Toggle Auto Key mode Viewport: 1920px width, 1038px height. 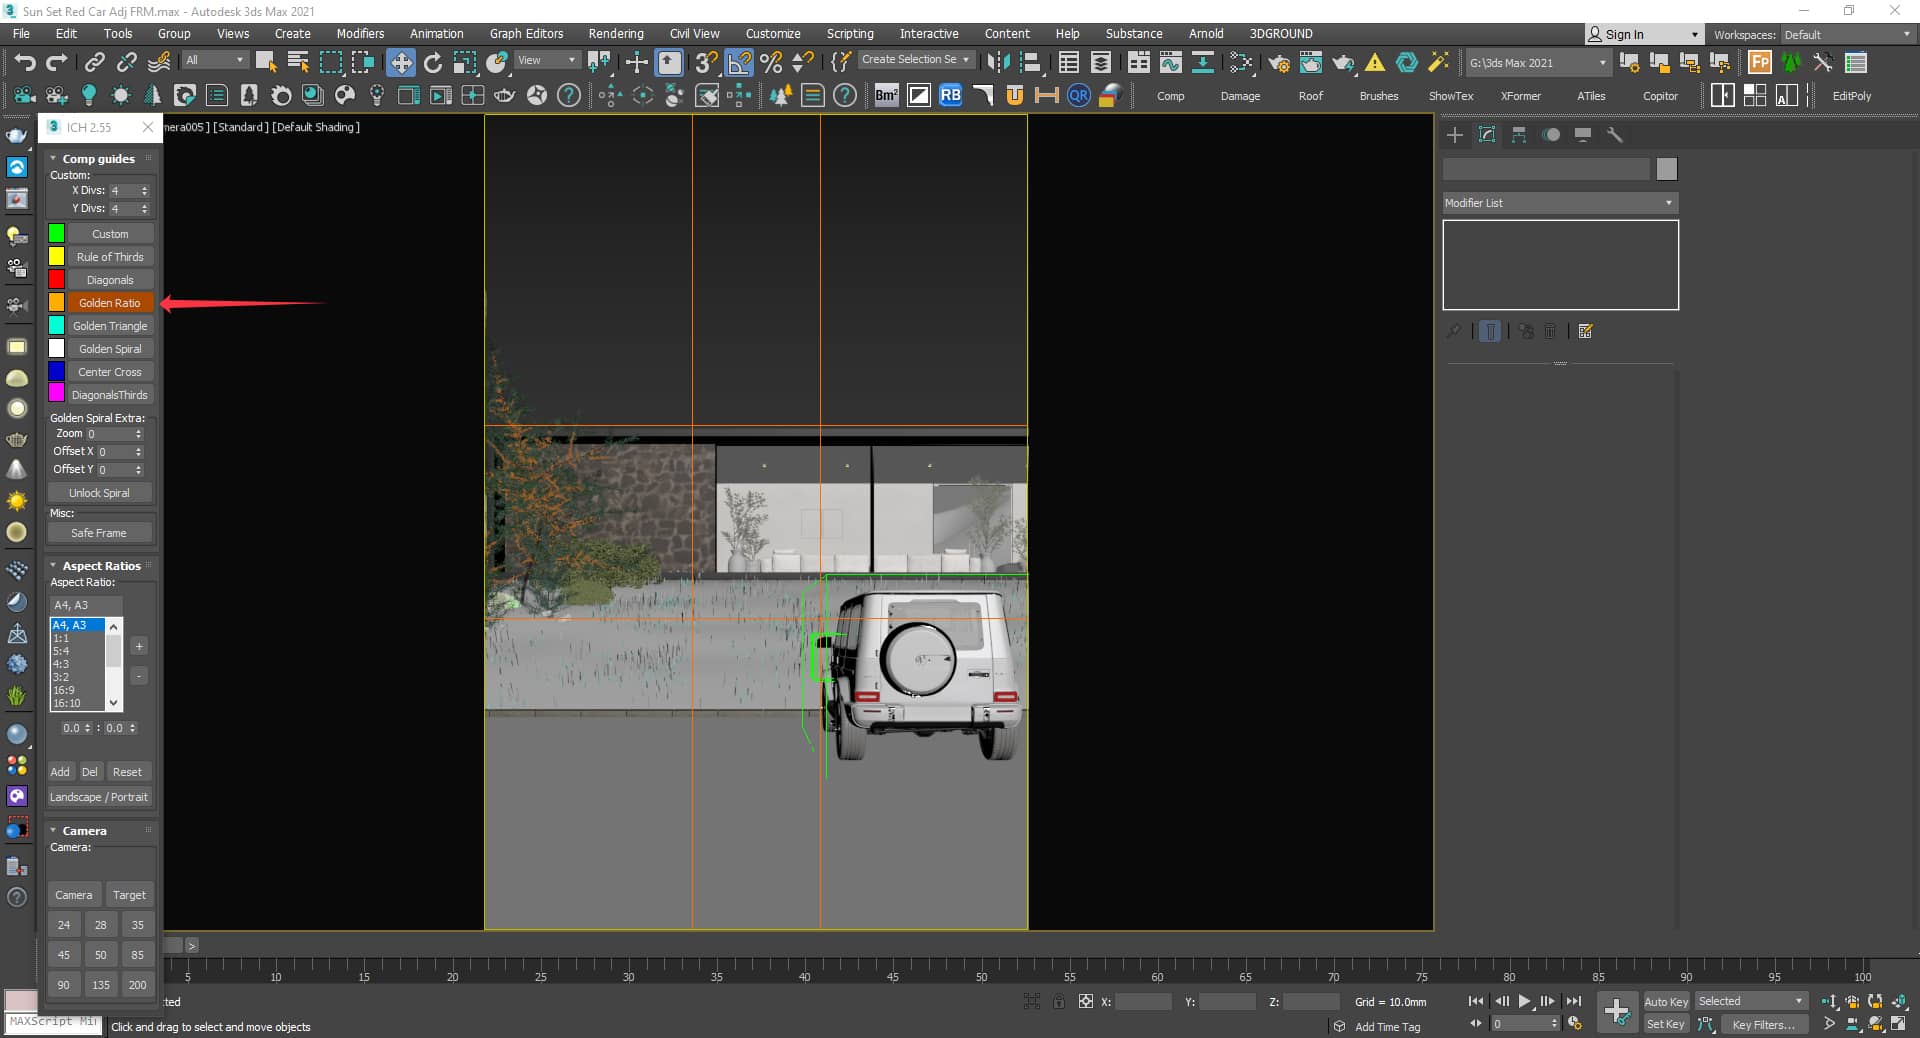(x=1665, y=1001)
